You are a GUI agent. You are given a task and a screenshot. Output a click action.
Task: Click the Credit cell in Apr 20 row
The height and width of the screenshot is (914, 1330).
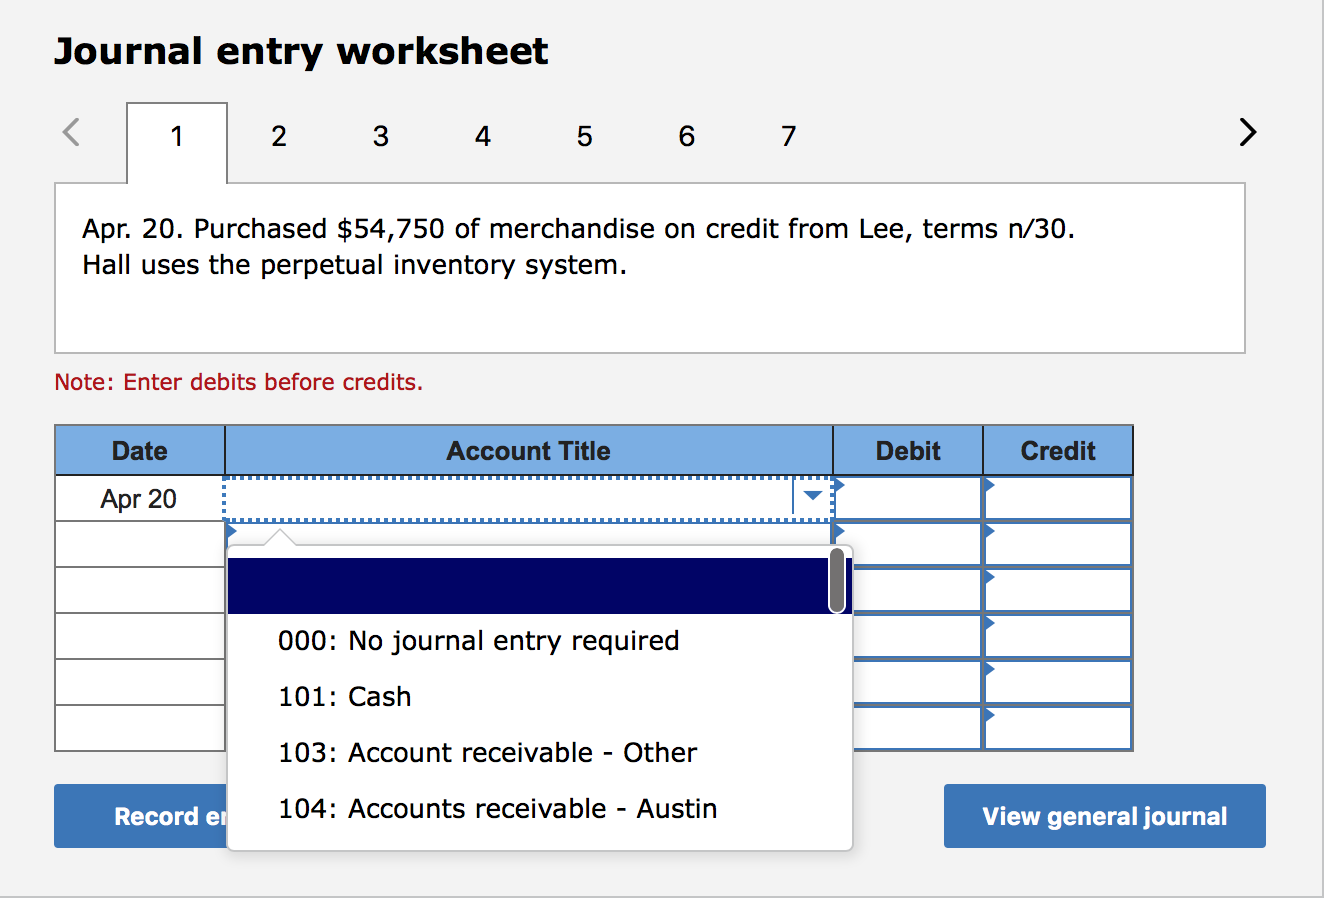(x=1058, y=498)
